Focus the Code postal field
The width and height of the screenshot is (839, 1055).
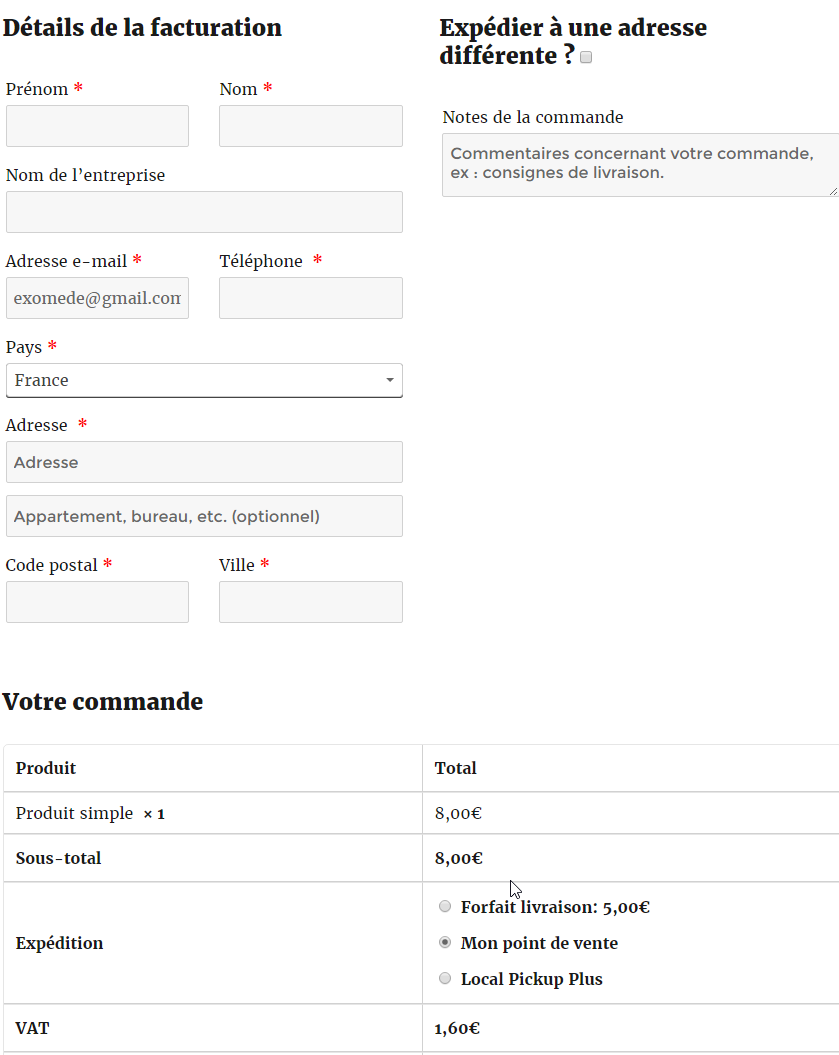click(x=97, y=602)
